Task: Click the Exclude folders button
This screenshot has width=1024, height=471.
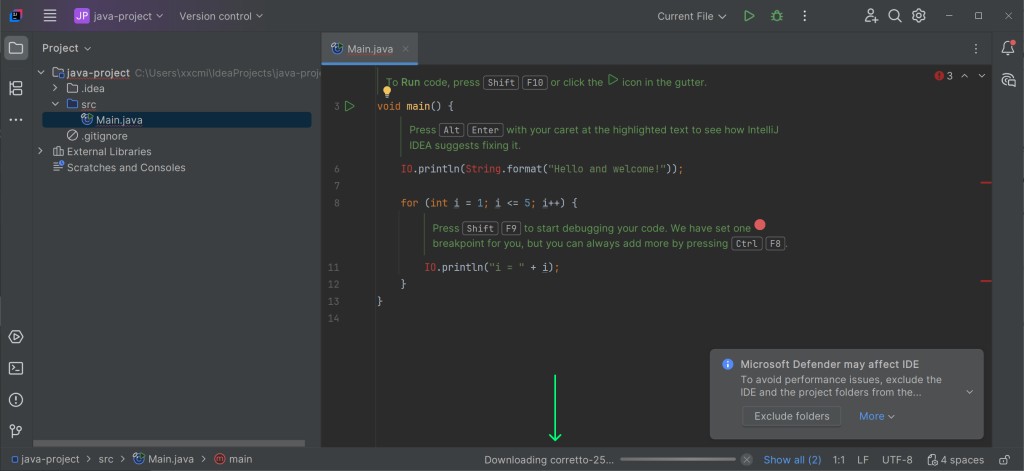Action: 791,416
